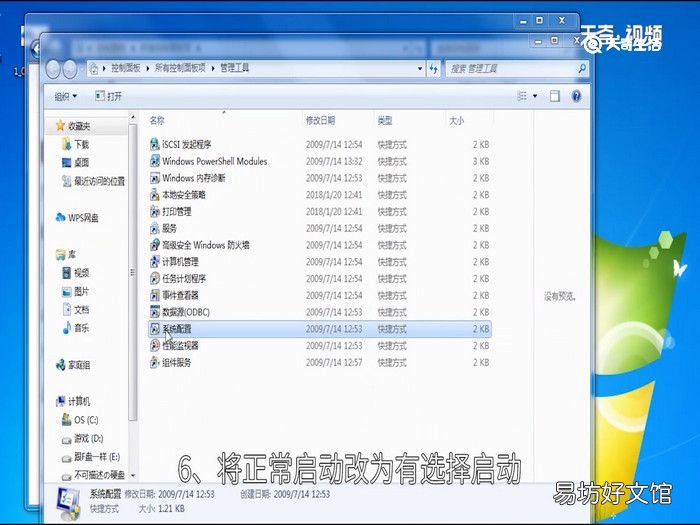This screenshot has height=525, width=700.
Task: Select the 打印管理 icon
Action: tap(154, 211)
